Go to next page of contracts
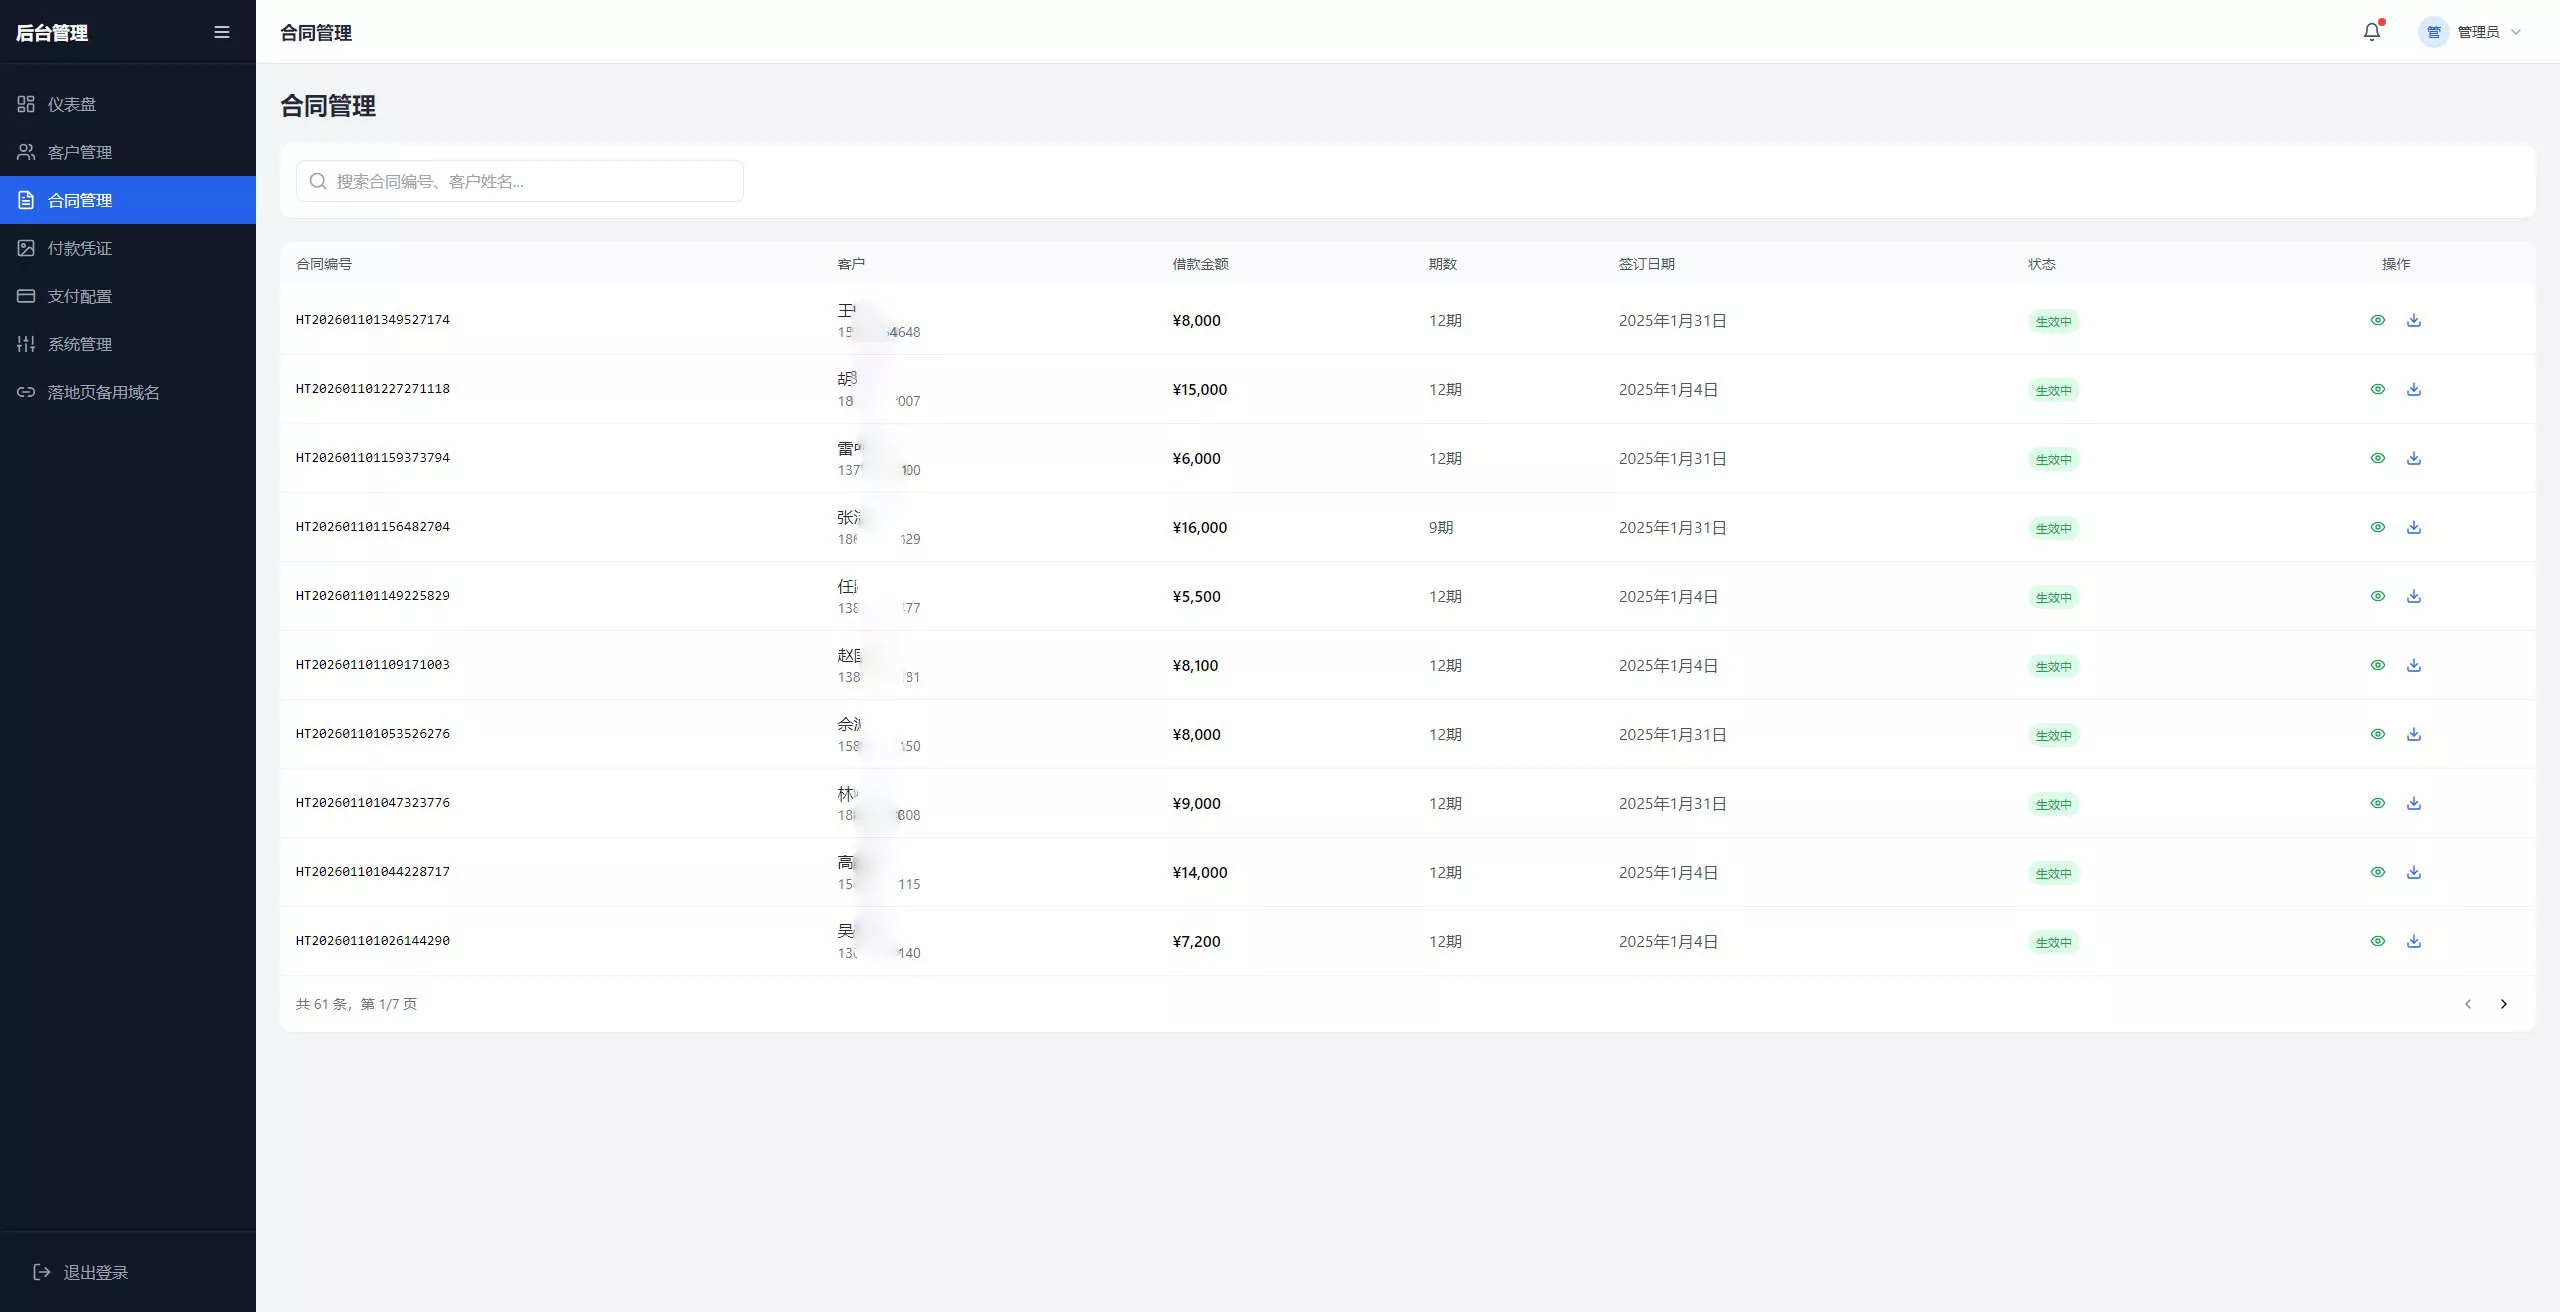This screenshot has height=1312, width=2560. point(2503,1004)
